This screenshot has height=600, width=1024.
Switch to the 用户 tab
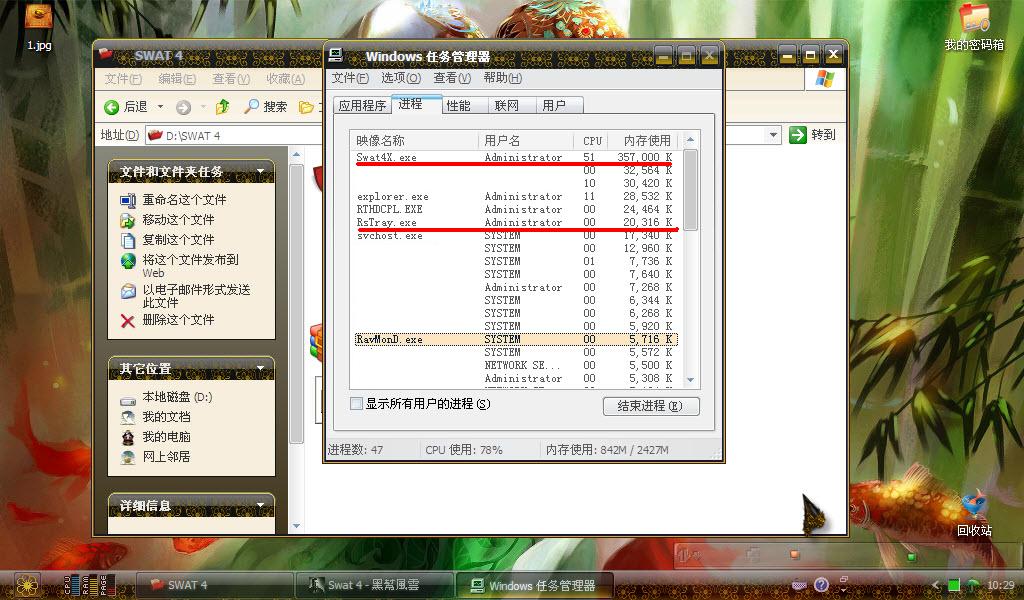[559, 105]
